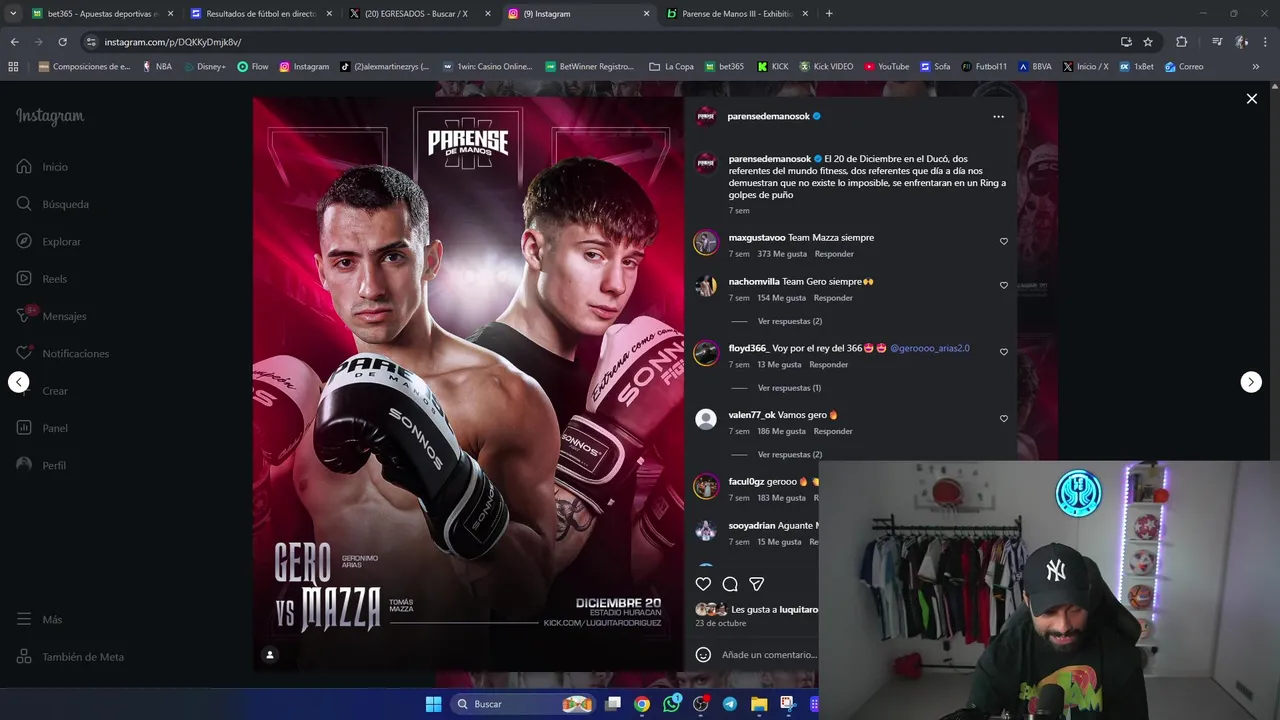Open File Explorer from taskbar

759,704
